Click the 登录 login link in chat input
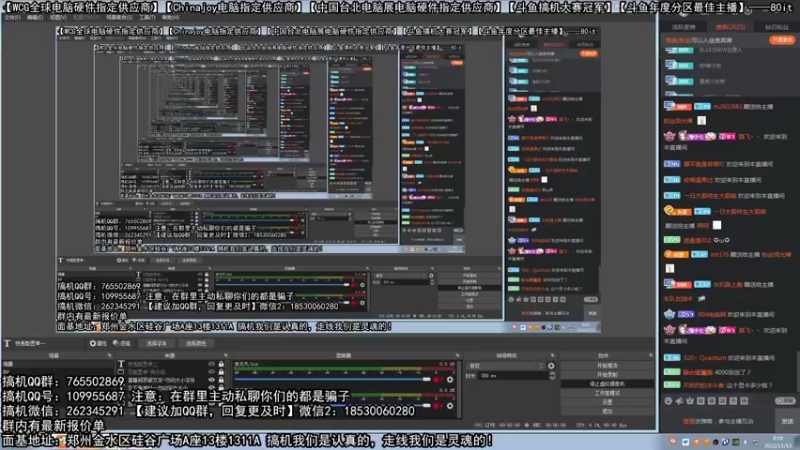800x450 pixels. pyautogui.click(x=688, y=421)
